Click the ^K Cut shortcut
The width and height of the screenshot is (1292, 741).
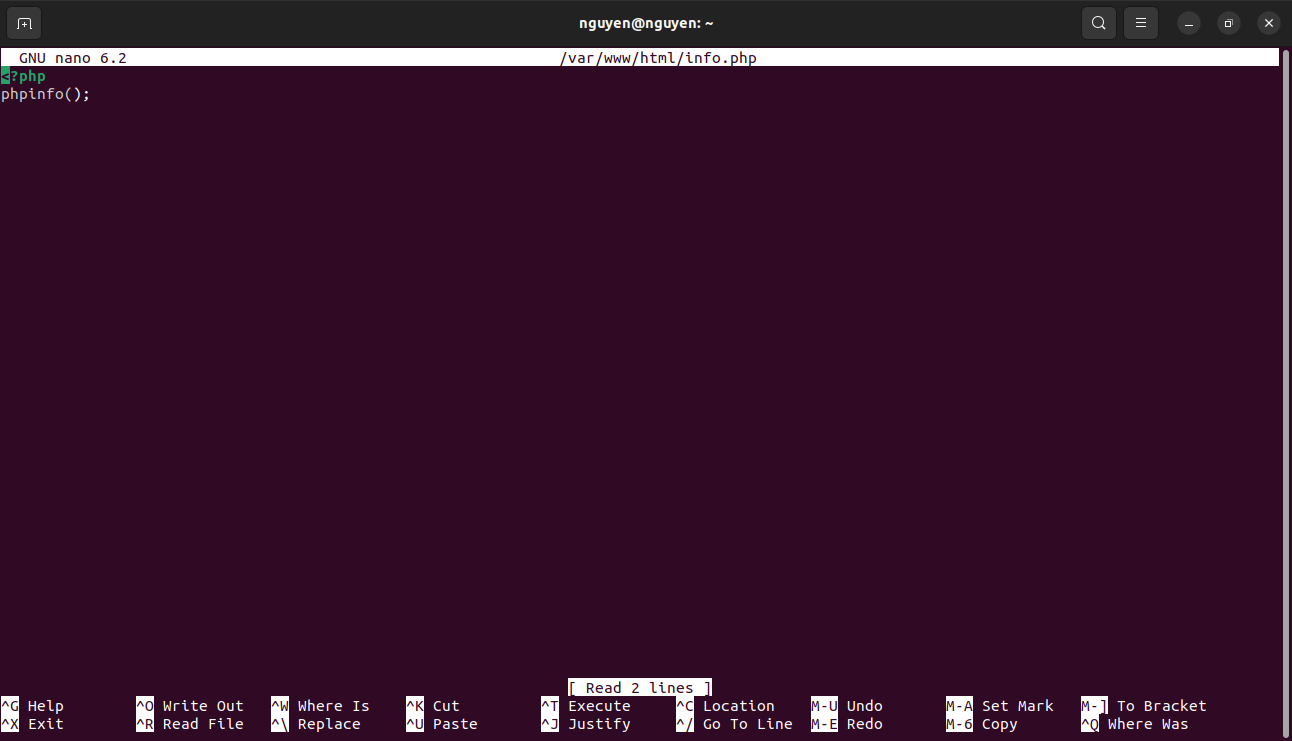pyautogui.click(x=433, y=706)
